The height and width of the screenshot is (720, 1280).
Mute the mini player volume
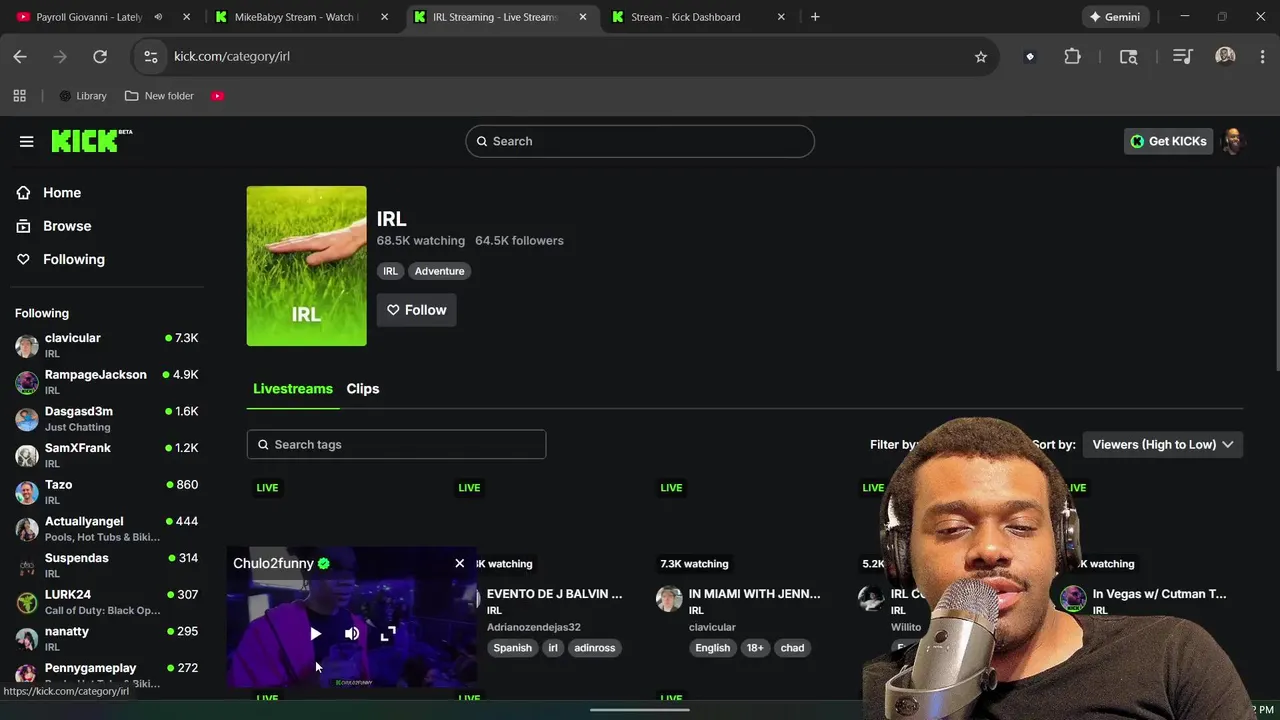pos(352,633)
